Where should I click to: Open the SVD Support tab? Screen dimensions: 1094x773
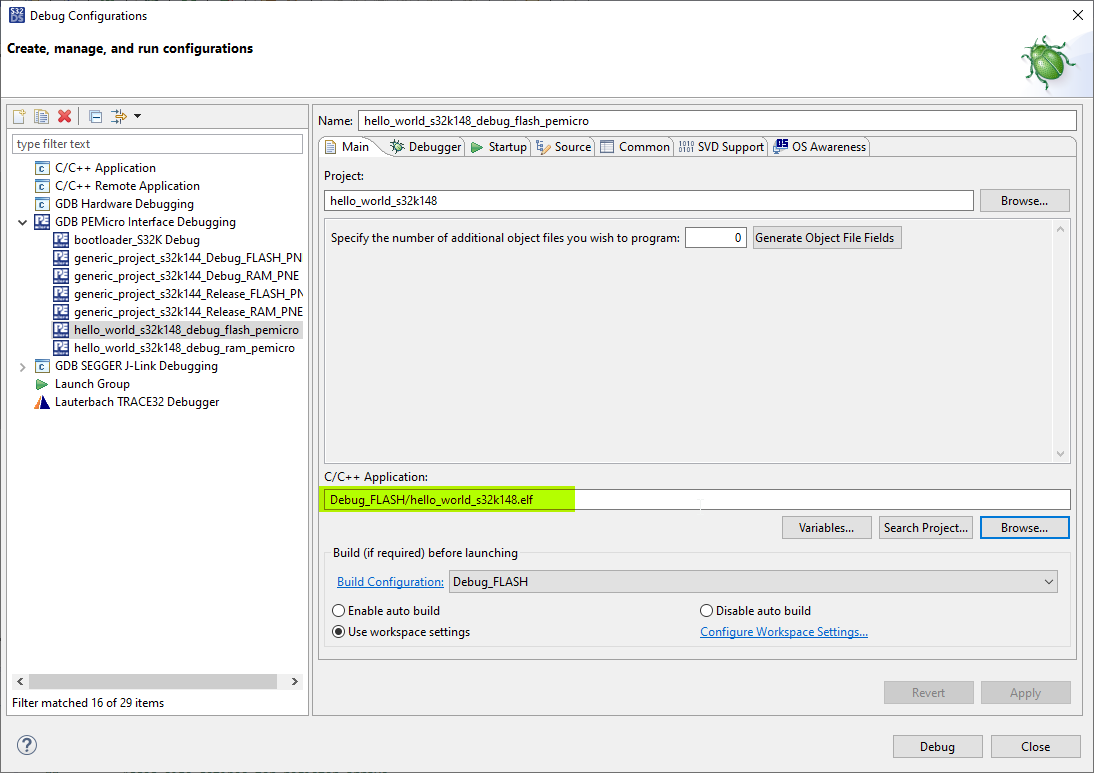(721, 146)
